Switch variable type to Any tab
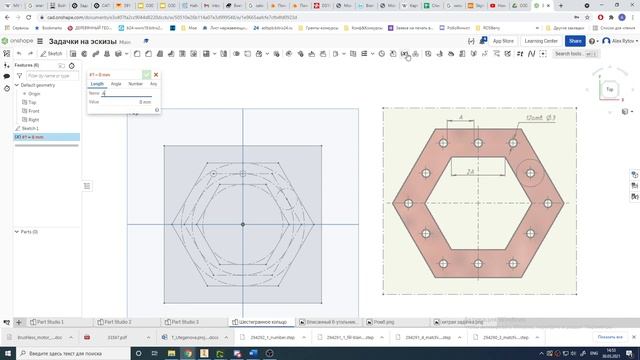 tap(153, 84)
